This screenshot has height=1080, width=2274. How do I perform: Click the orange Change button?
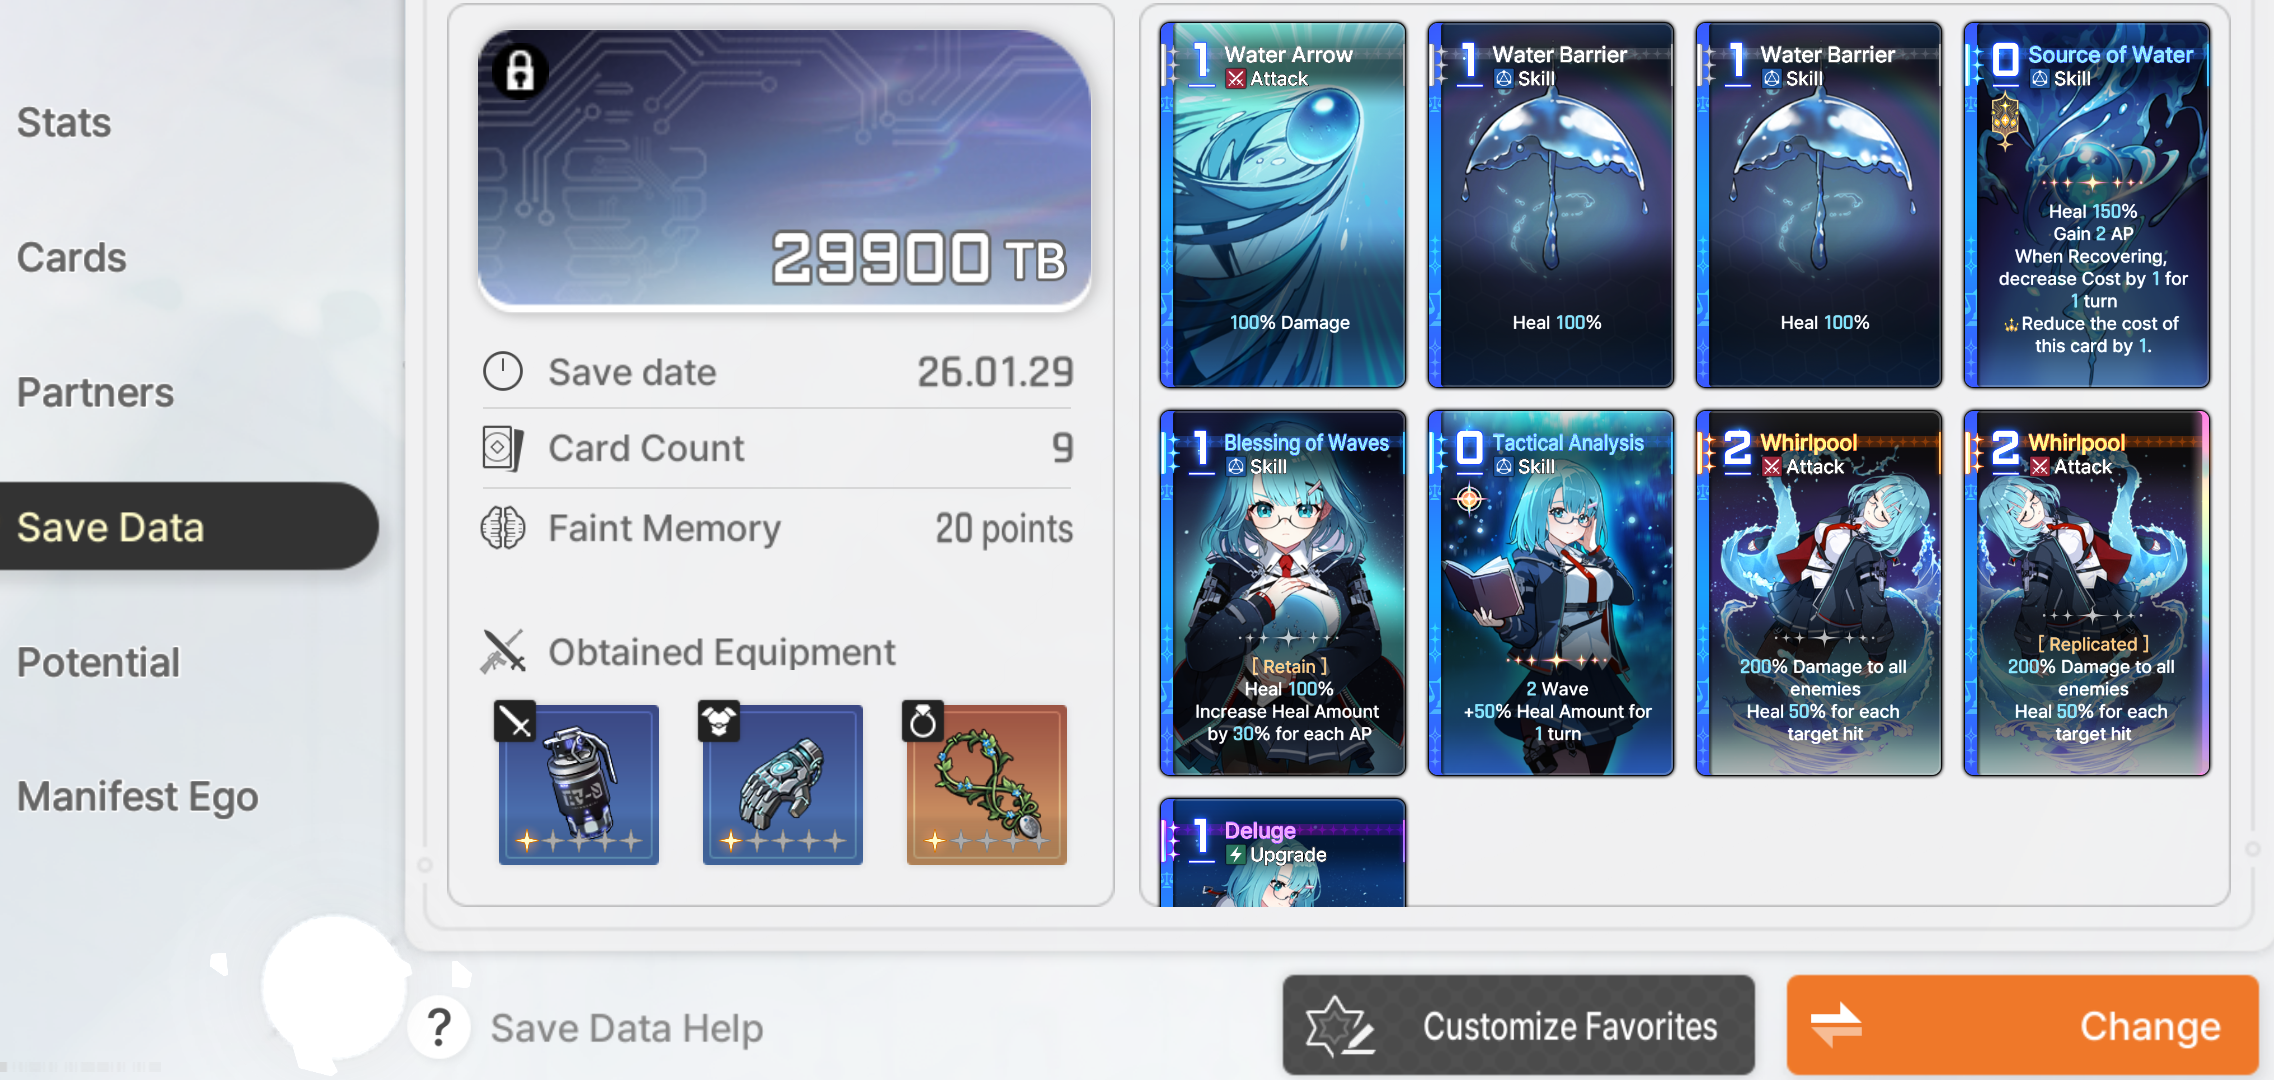point(2022,1026)
